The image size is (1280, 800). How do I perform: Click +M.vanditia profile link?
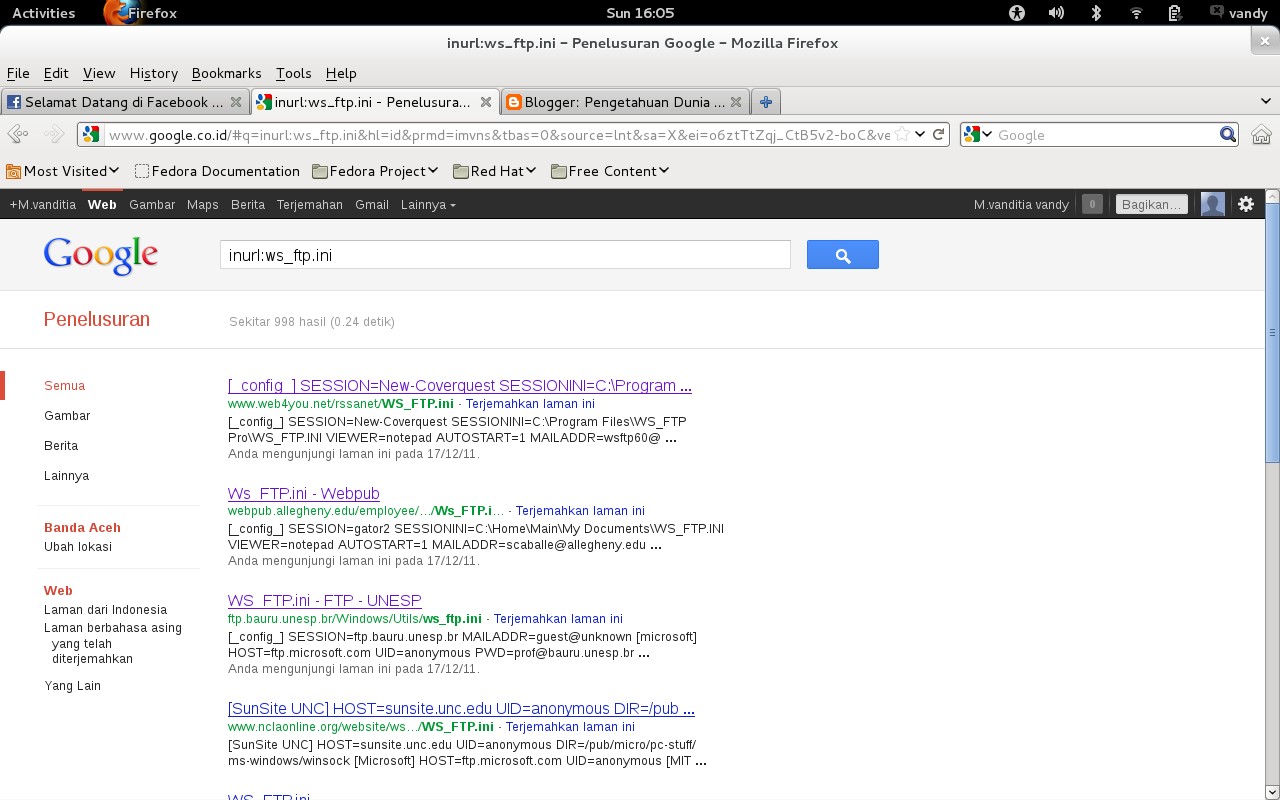pyautogui.click(x=43, y=204)
